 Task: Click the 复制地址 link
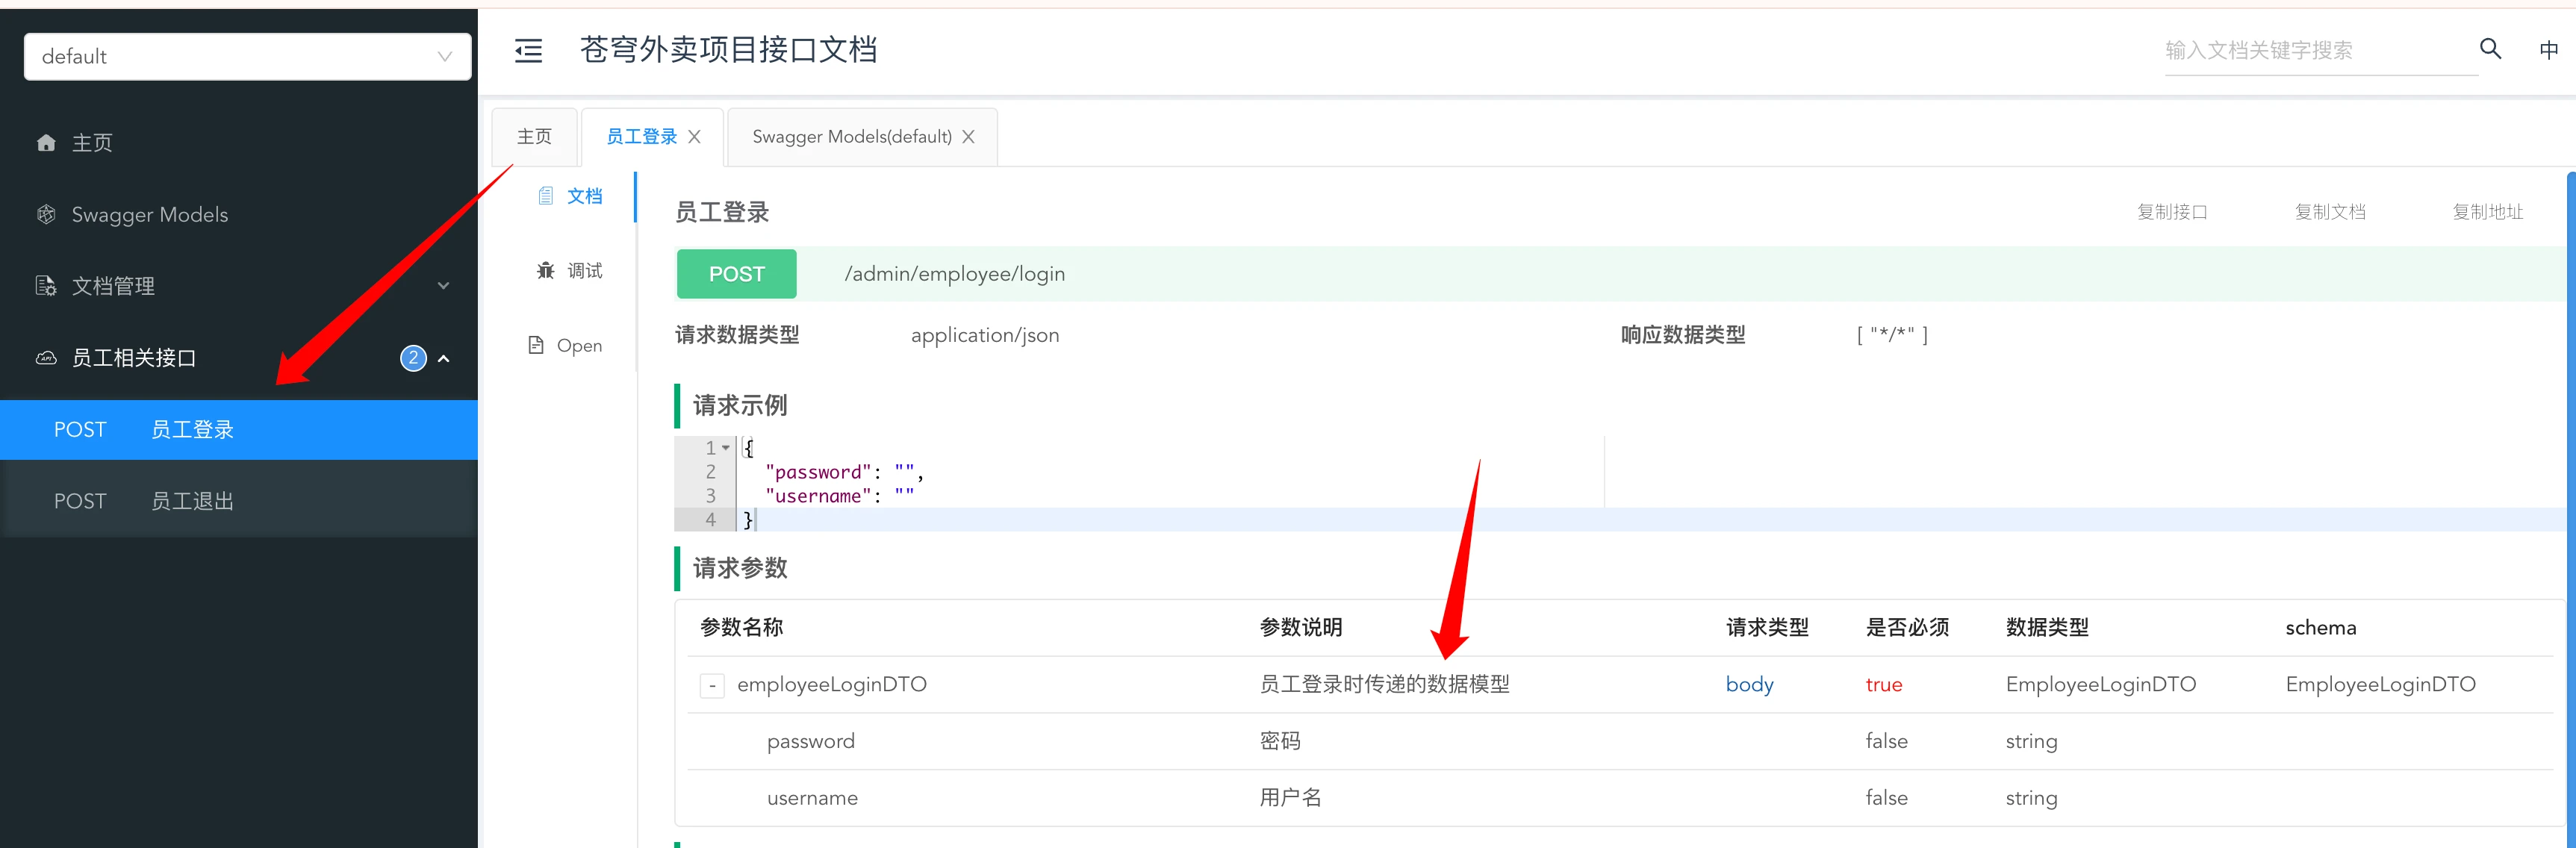pos(2487,212)
